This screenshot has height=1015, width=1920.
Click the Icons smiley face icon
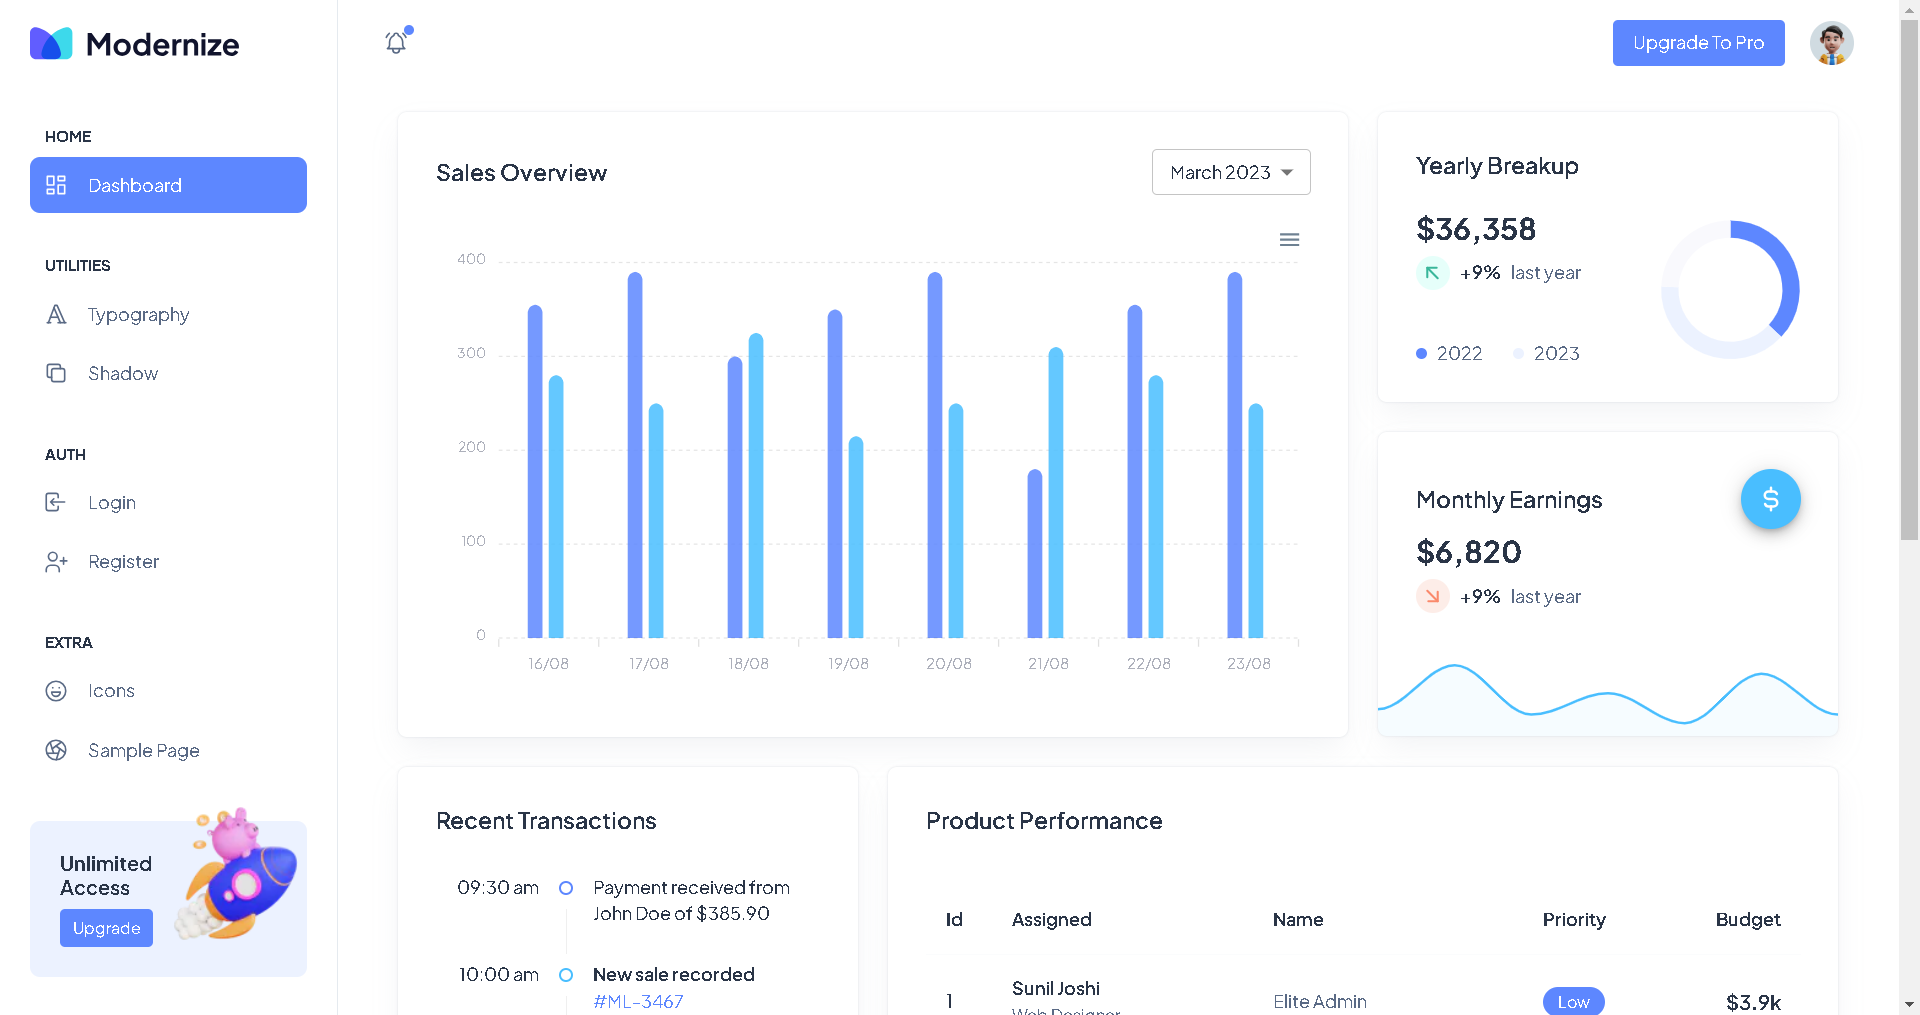[56, 691]
